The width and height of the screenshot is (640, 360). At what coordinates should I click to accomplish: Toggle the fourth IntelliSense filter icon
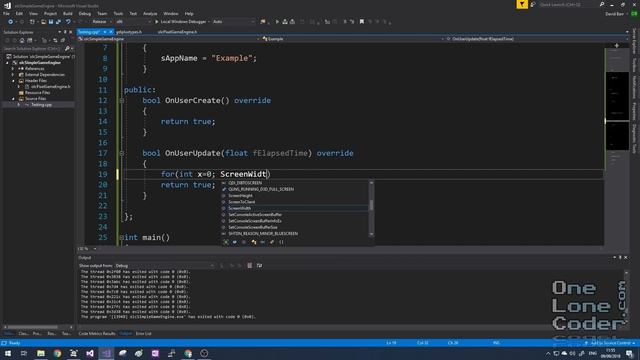253,242
